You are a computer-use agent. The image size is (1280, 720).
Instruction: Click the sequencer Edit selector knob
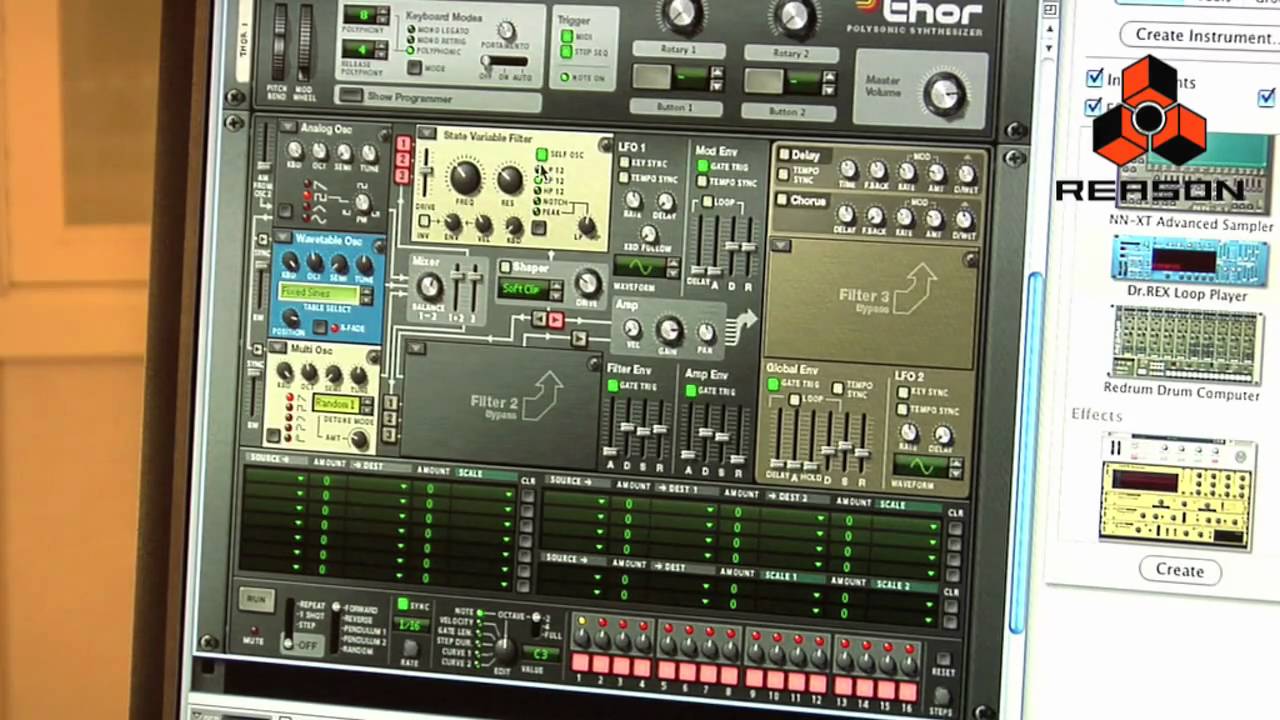(x=505, y=649)
